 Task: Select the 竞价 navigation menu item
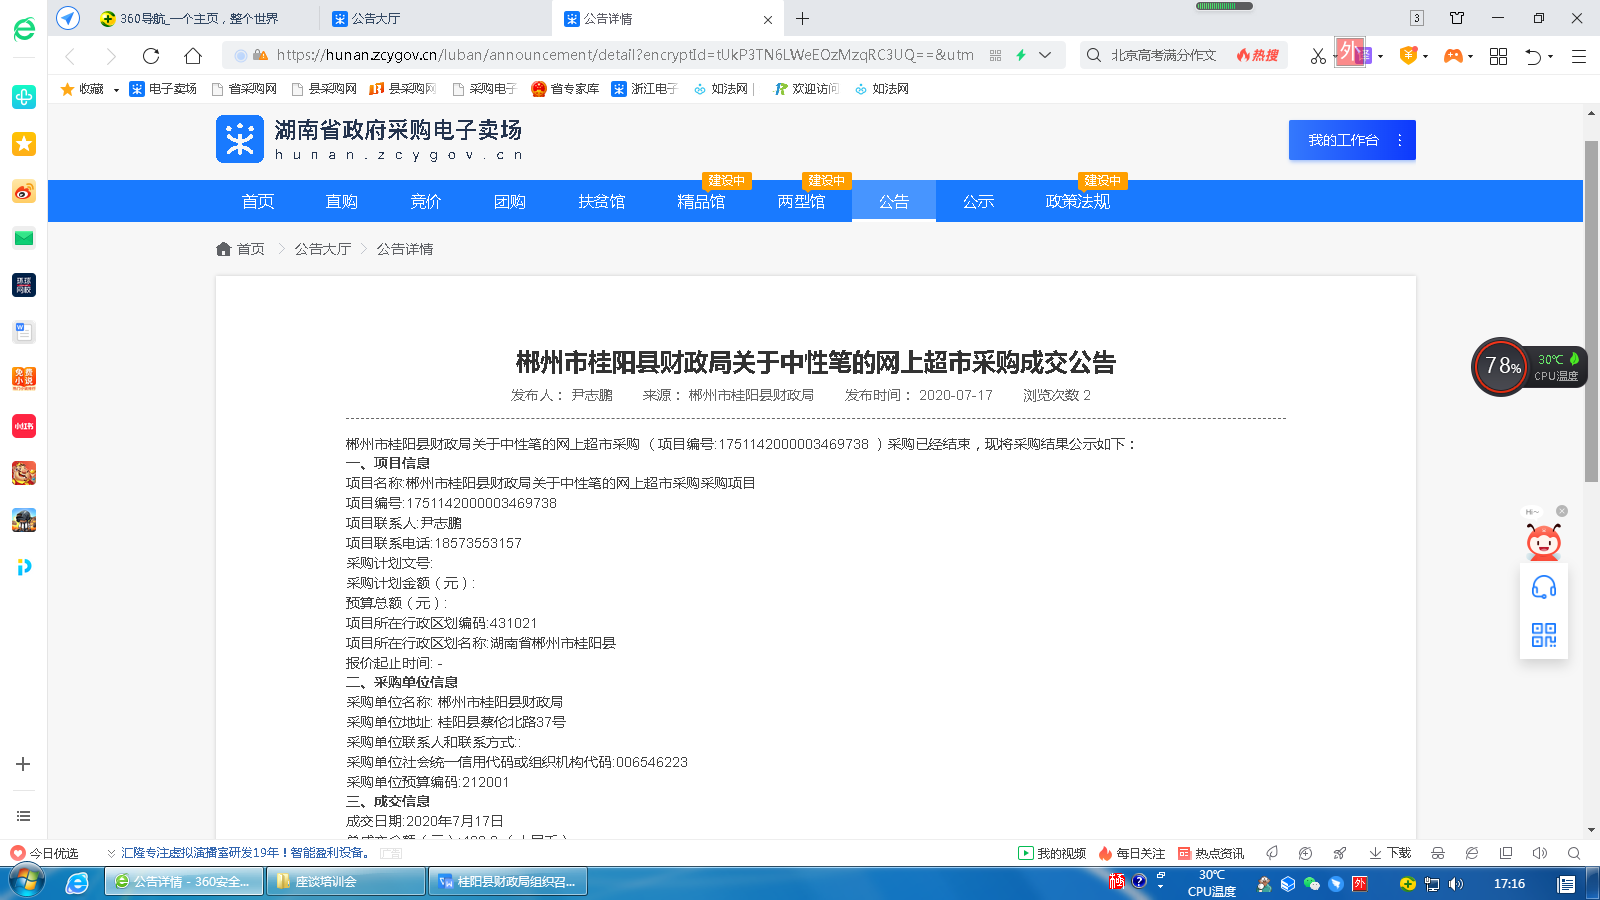(425, 201)
